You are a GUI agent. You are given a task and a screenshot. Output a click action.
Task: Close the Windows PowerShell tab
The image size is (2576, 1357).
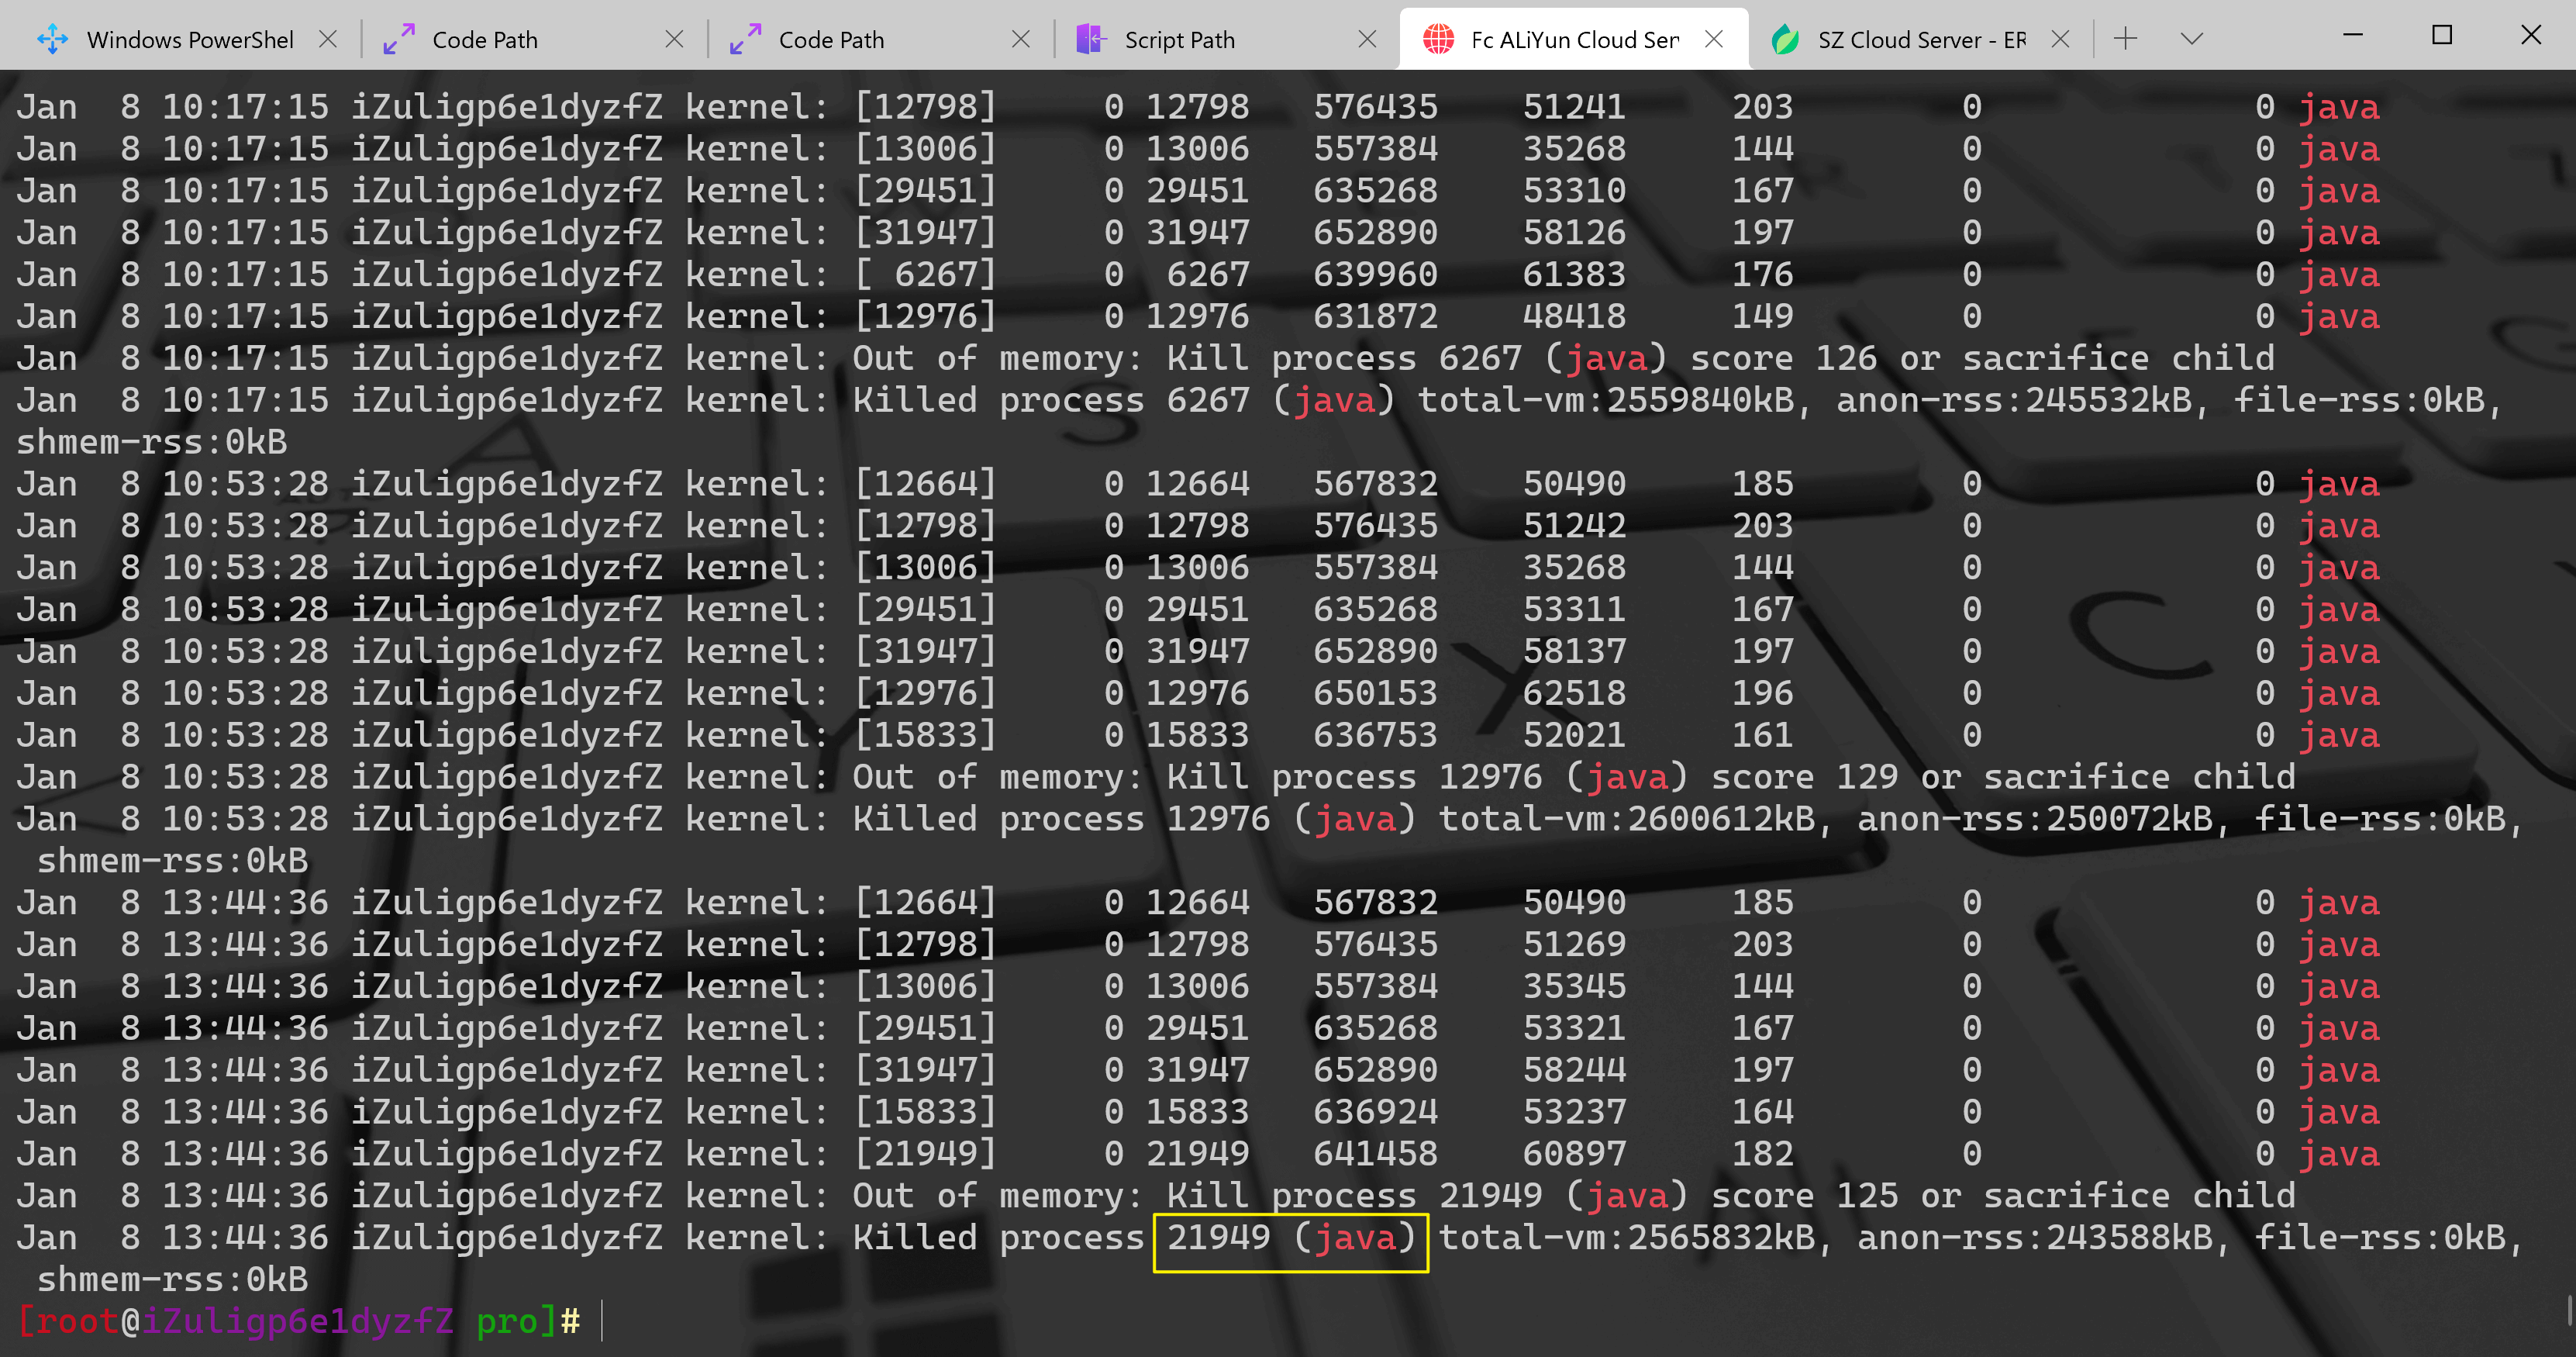(x=327, y=39)
